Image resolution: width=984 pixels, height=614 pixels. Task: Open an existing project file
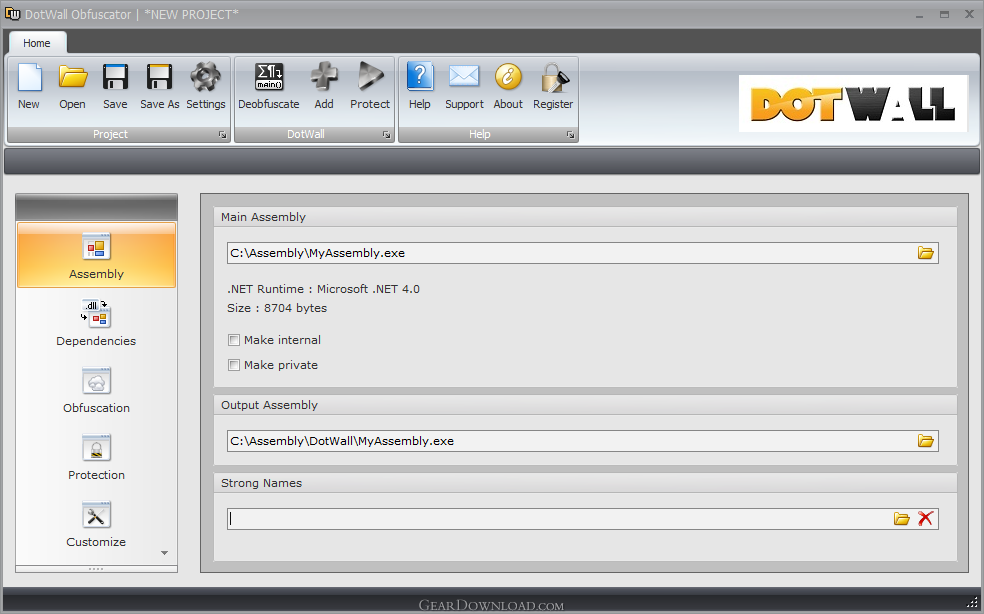coord(72,88)
